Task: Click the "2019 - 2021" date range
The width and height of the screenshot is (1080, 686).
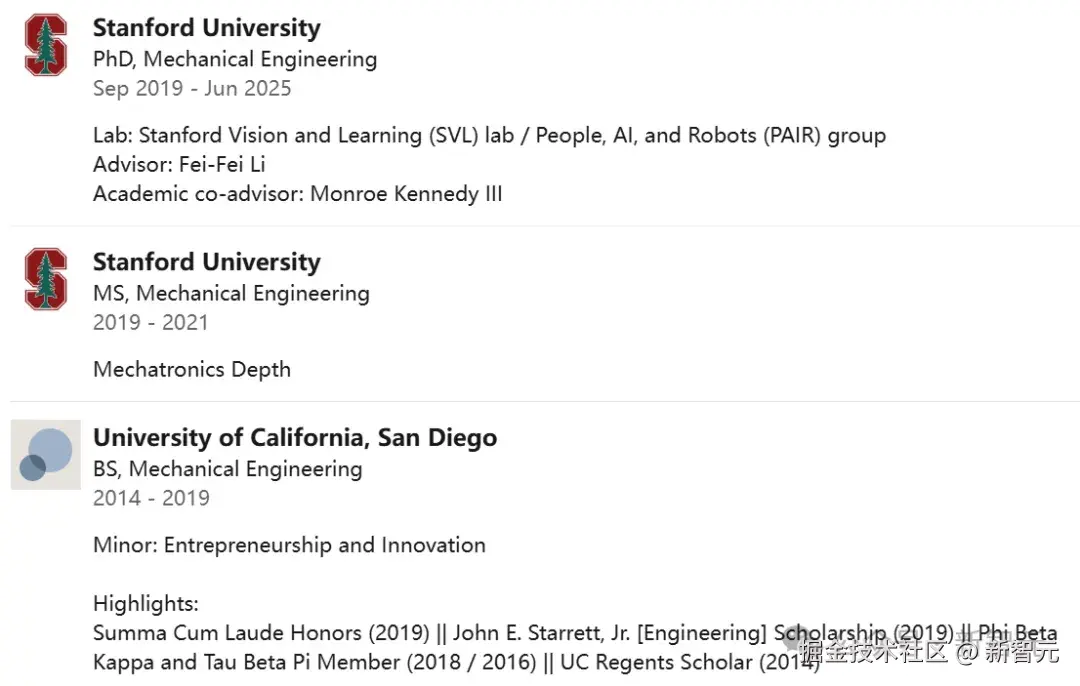Action: pyautogui.click(x=151, y=322)
